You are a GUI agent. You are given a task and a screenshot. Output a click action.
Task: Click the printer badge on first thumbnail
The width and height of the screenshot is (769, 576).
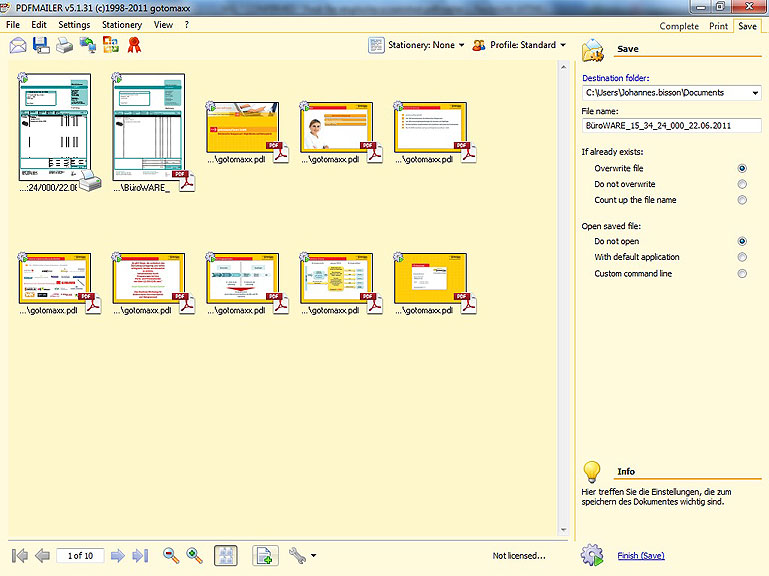[91, 181]
